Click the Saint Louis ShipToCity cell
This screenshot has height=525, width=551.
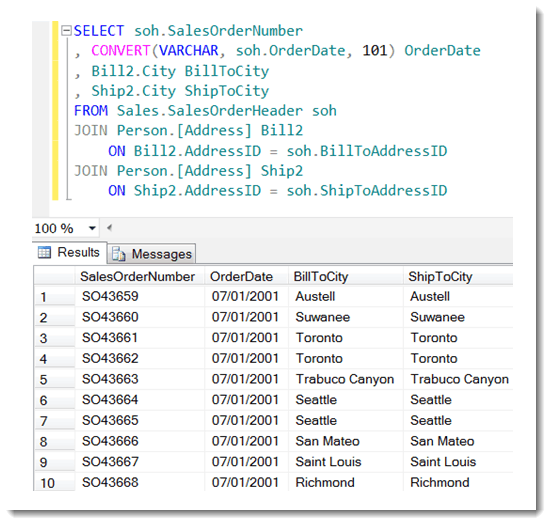[458, 462]
